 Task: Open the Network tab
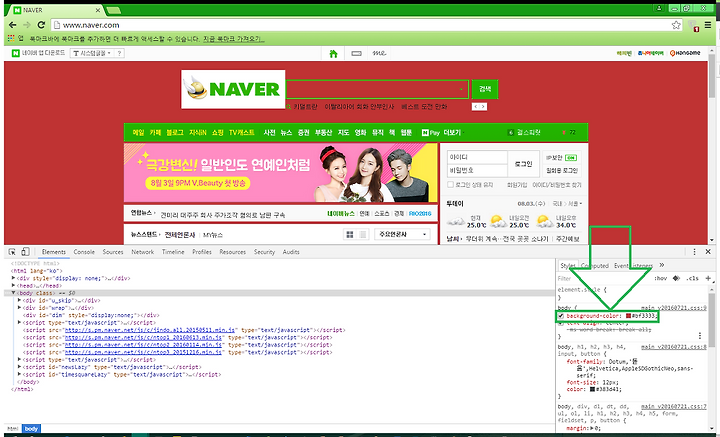pyautogui.click(x=143, y=252)
